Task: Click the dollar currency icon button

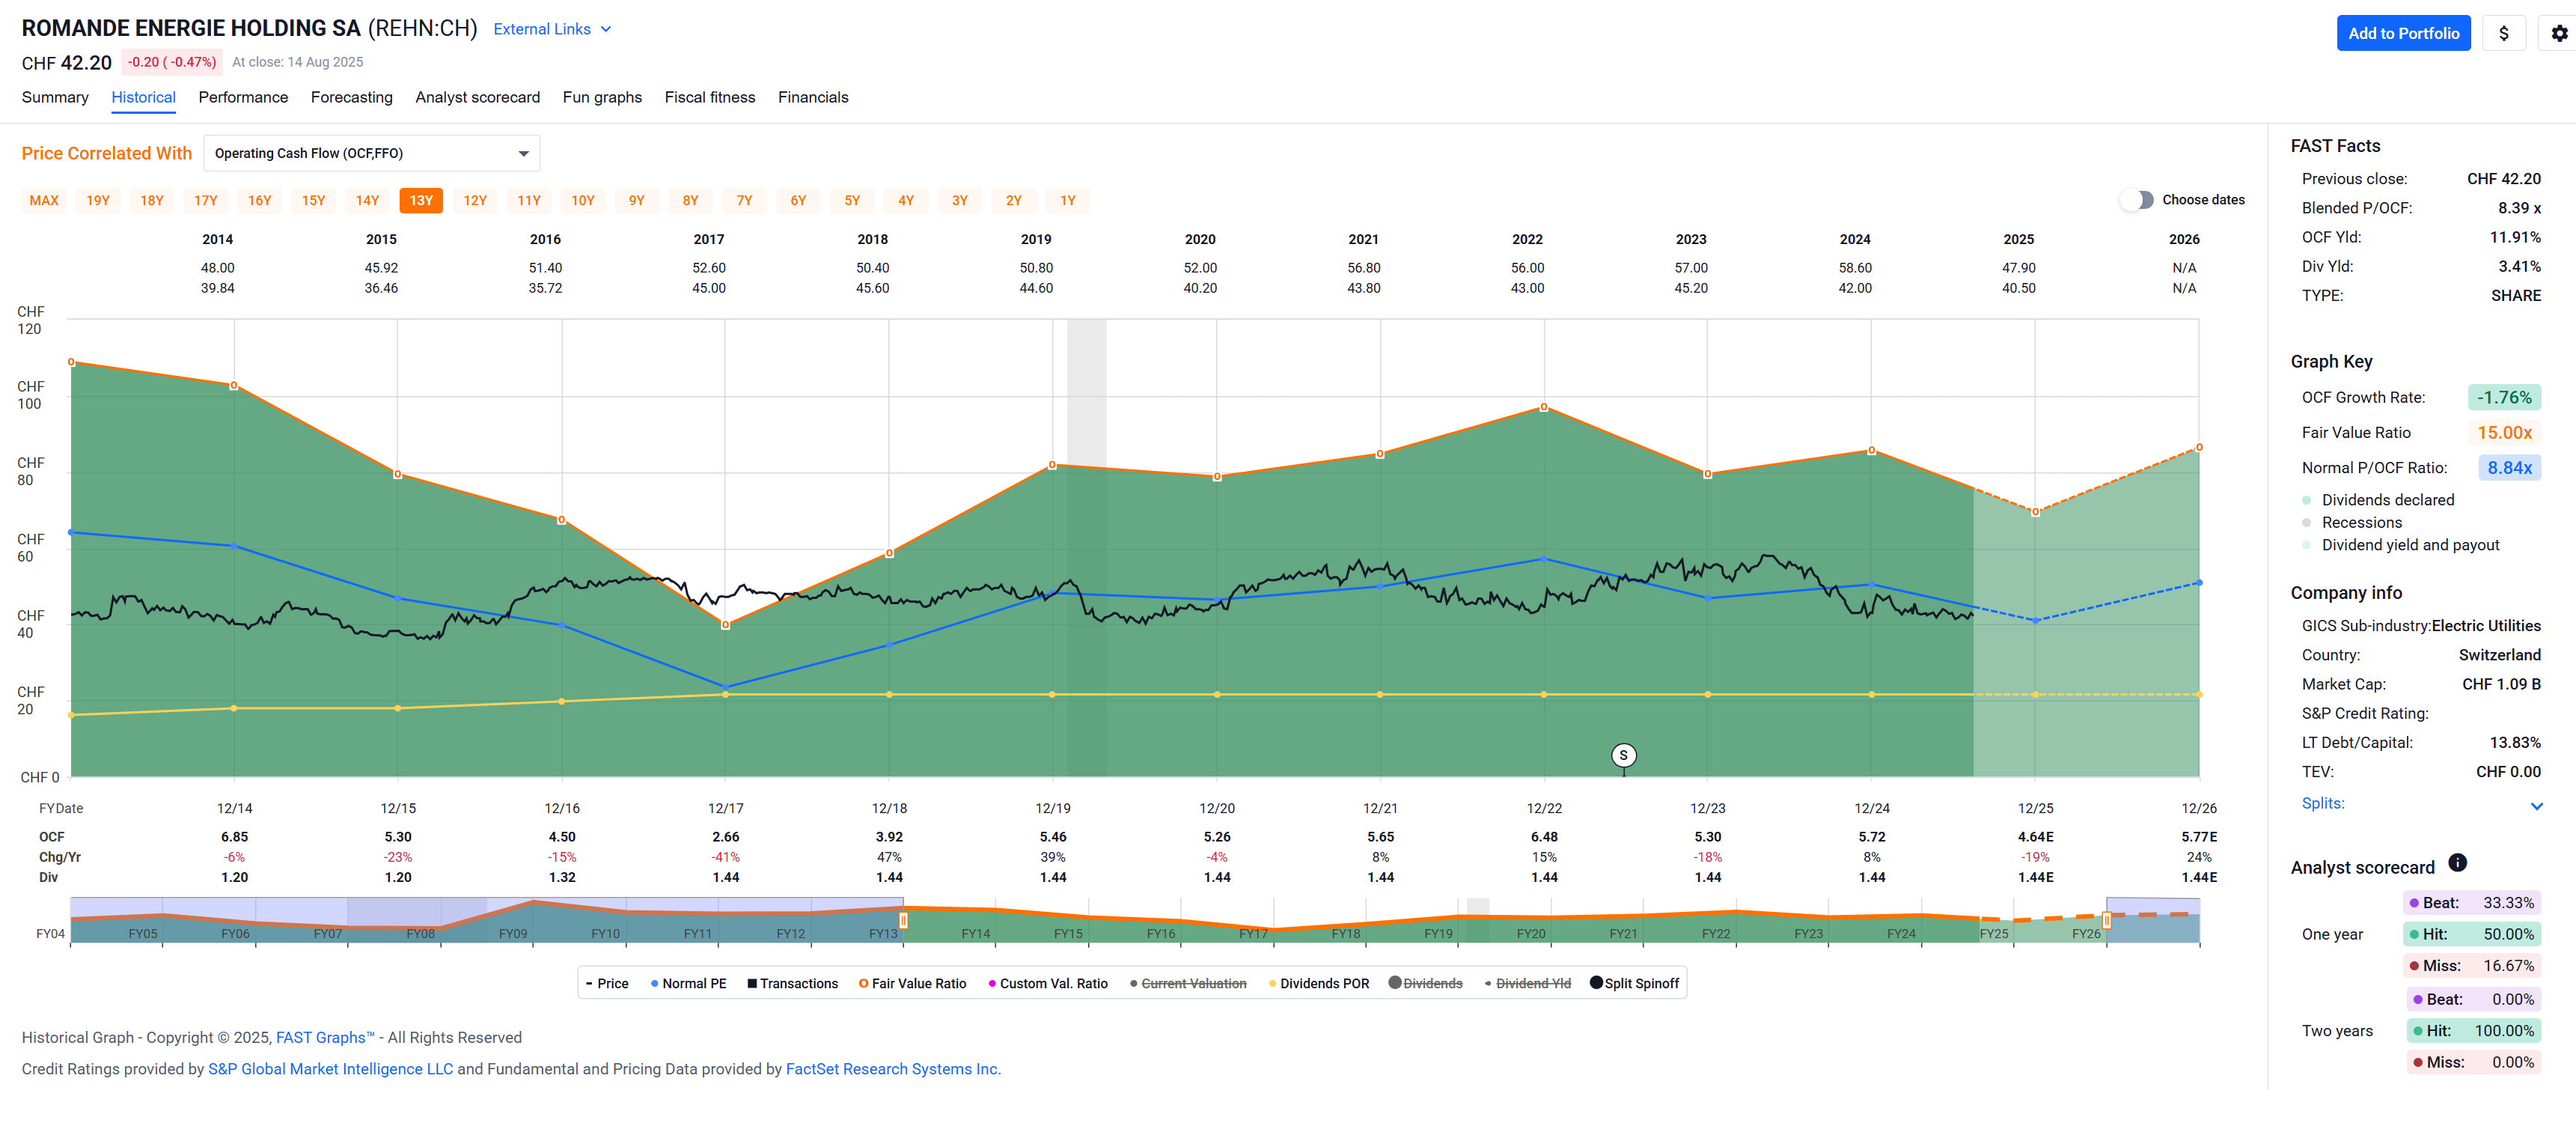Action: pos(2503,33)
